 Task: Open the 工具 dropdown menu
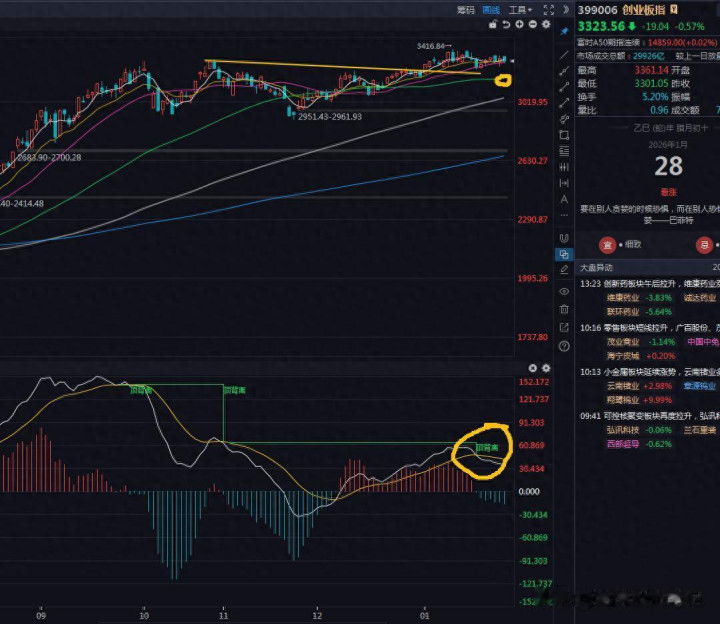(x=519, y=9)
